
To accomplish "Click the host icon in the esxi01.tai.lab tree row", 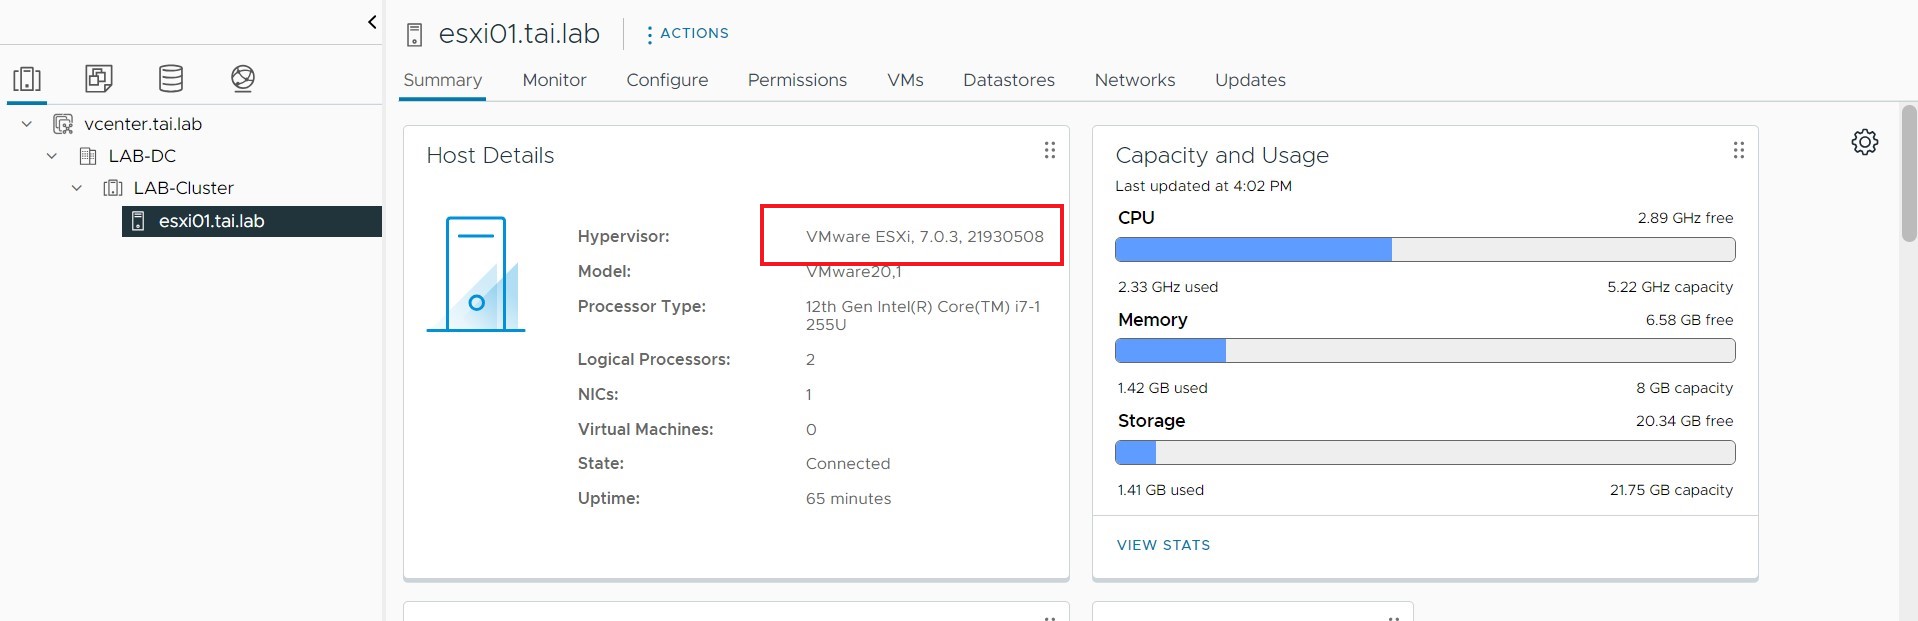I will tap(139, 221).
